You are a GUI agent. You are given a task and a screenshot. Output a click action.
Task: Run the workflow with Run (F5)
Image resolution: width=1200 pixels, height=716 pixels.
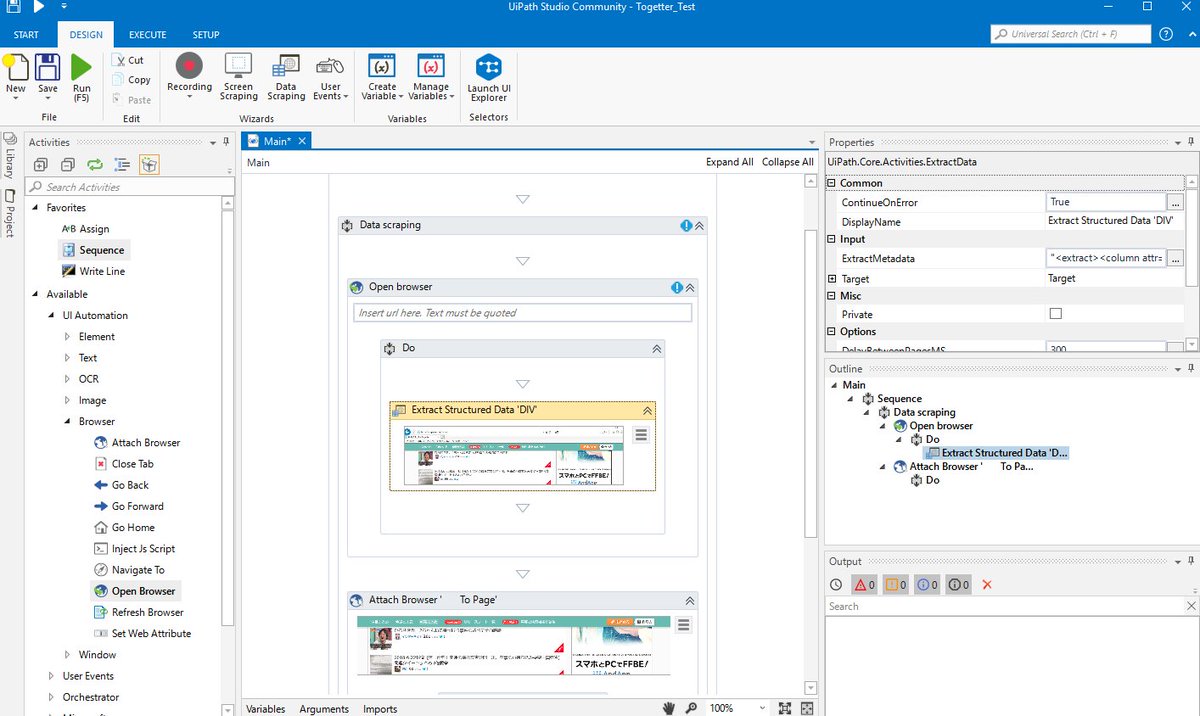82,78
